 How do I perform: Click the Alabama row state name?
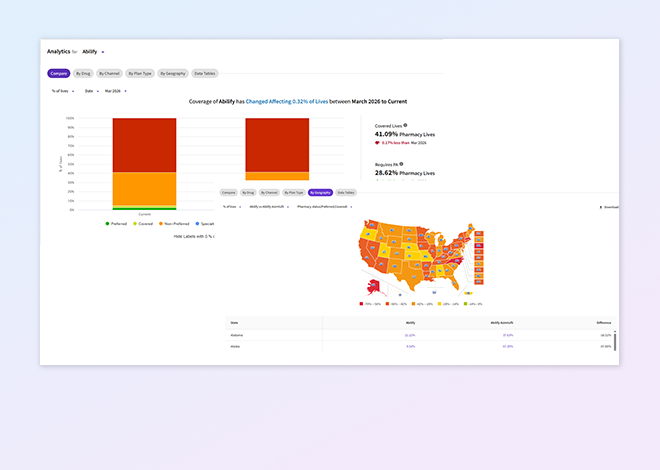(237, 335)
